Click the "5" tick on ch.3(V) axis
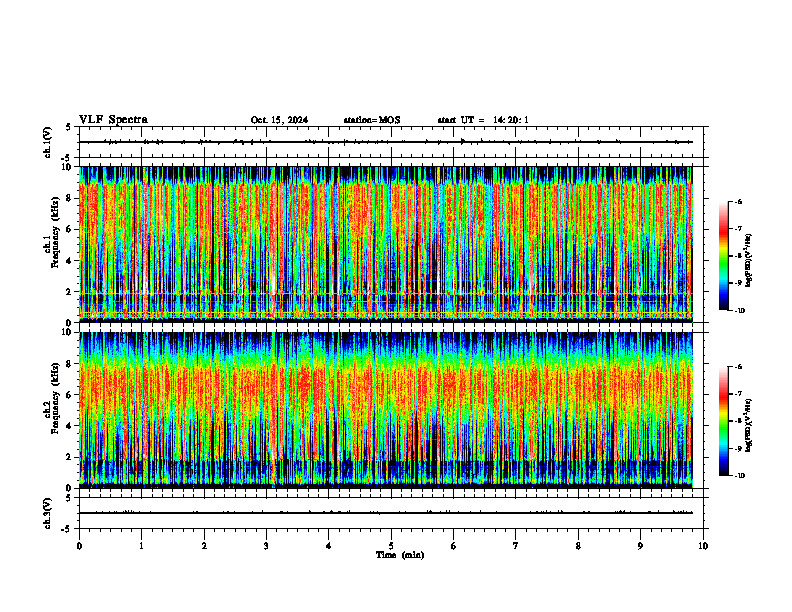792x612 pixels. 68,498
